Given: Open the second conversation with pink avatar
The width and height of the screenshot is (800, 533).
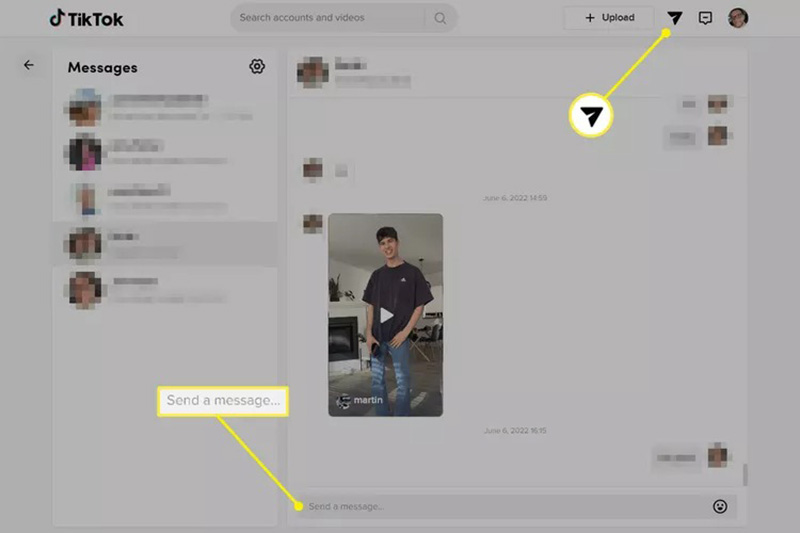Looking at the screenshot, I should point(165,153).
